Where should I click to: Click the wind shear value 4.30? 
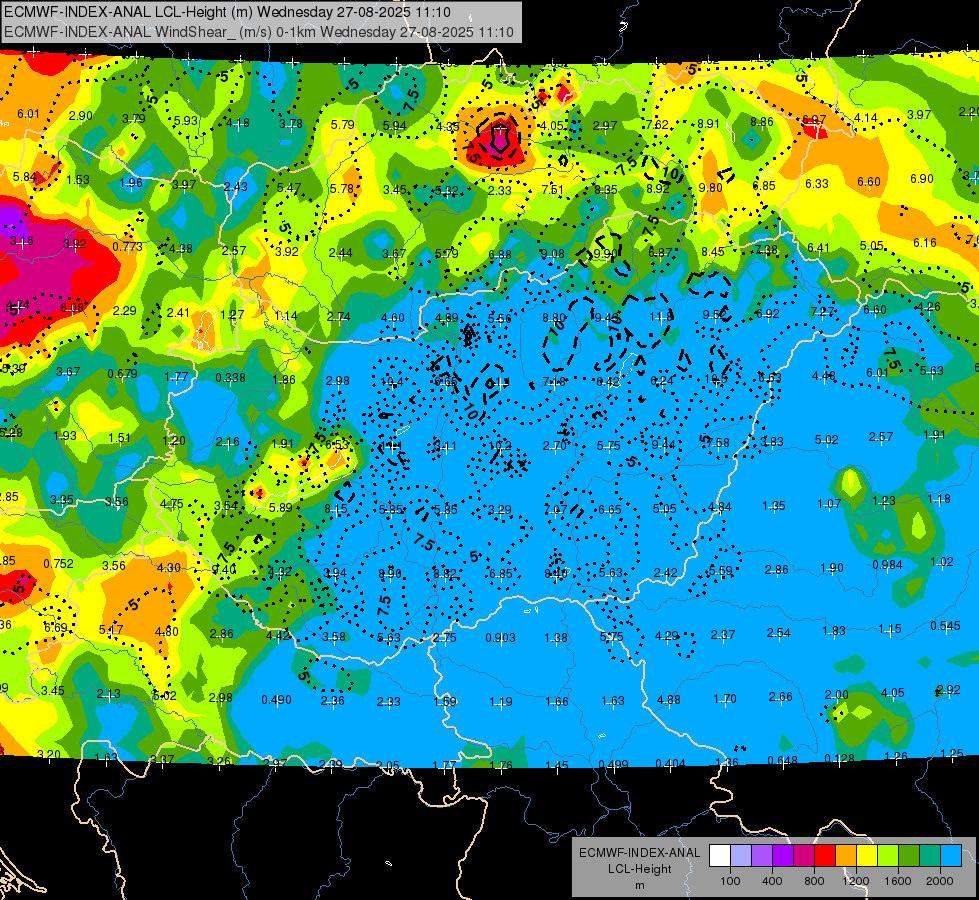point(169,568)
